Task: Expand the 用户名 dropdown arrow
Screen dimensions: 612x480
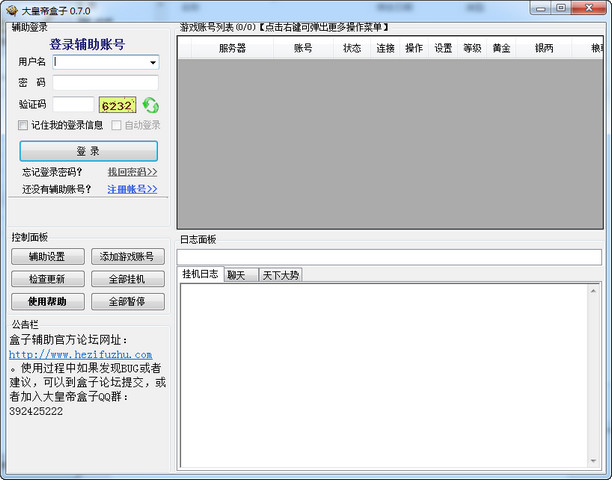Action: click(153, 62)
